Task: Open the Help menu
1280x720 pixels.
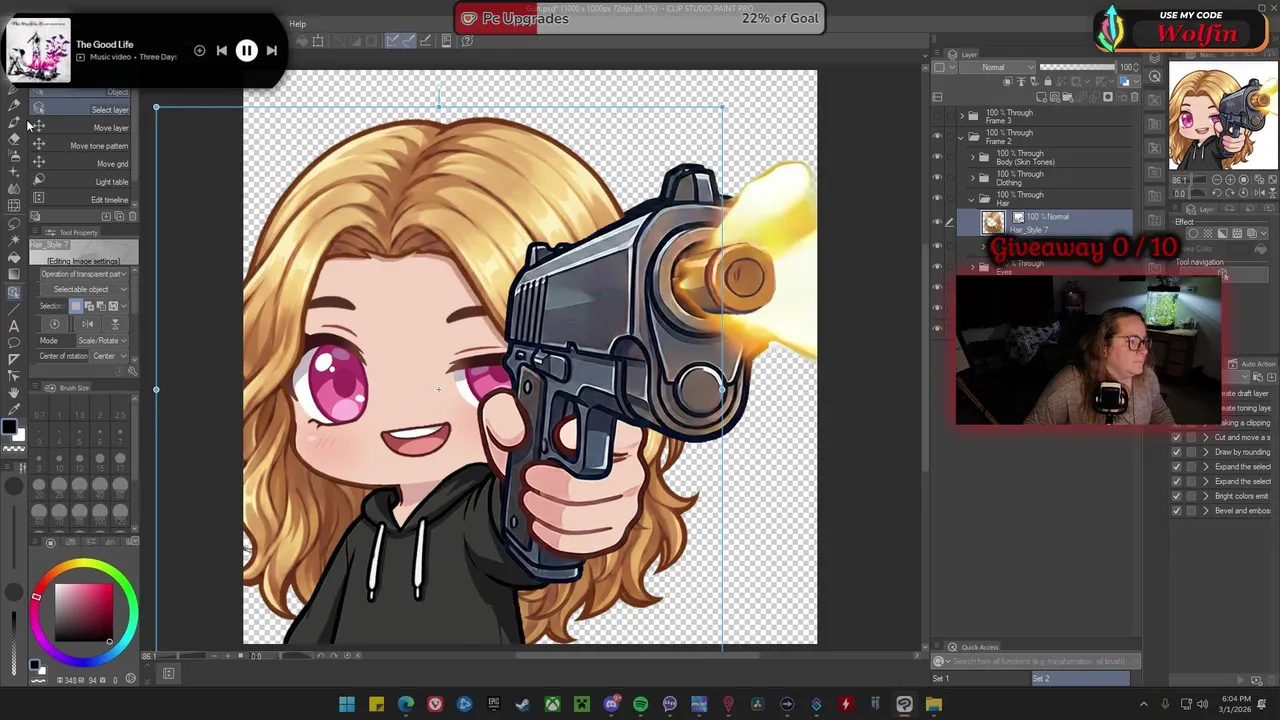Action: 298,24
